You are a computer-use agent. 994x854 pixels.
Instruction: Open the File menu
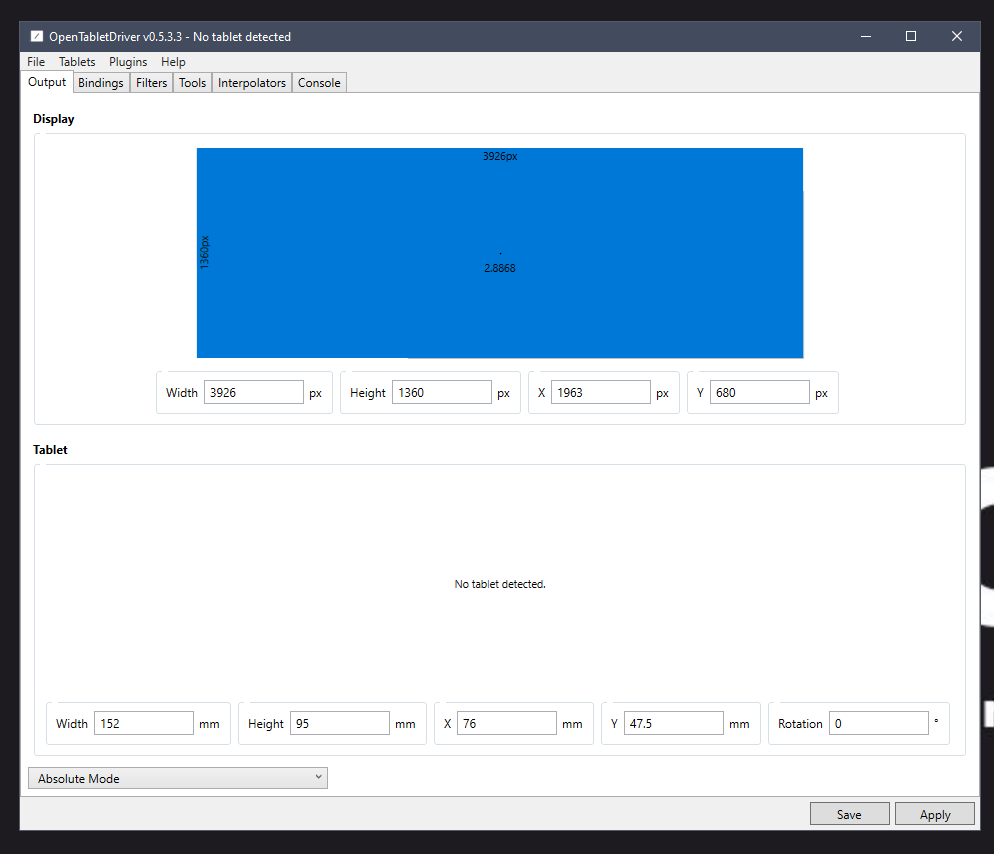point(36,61)
